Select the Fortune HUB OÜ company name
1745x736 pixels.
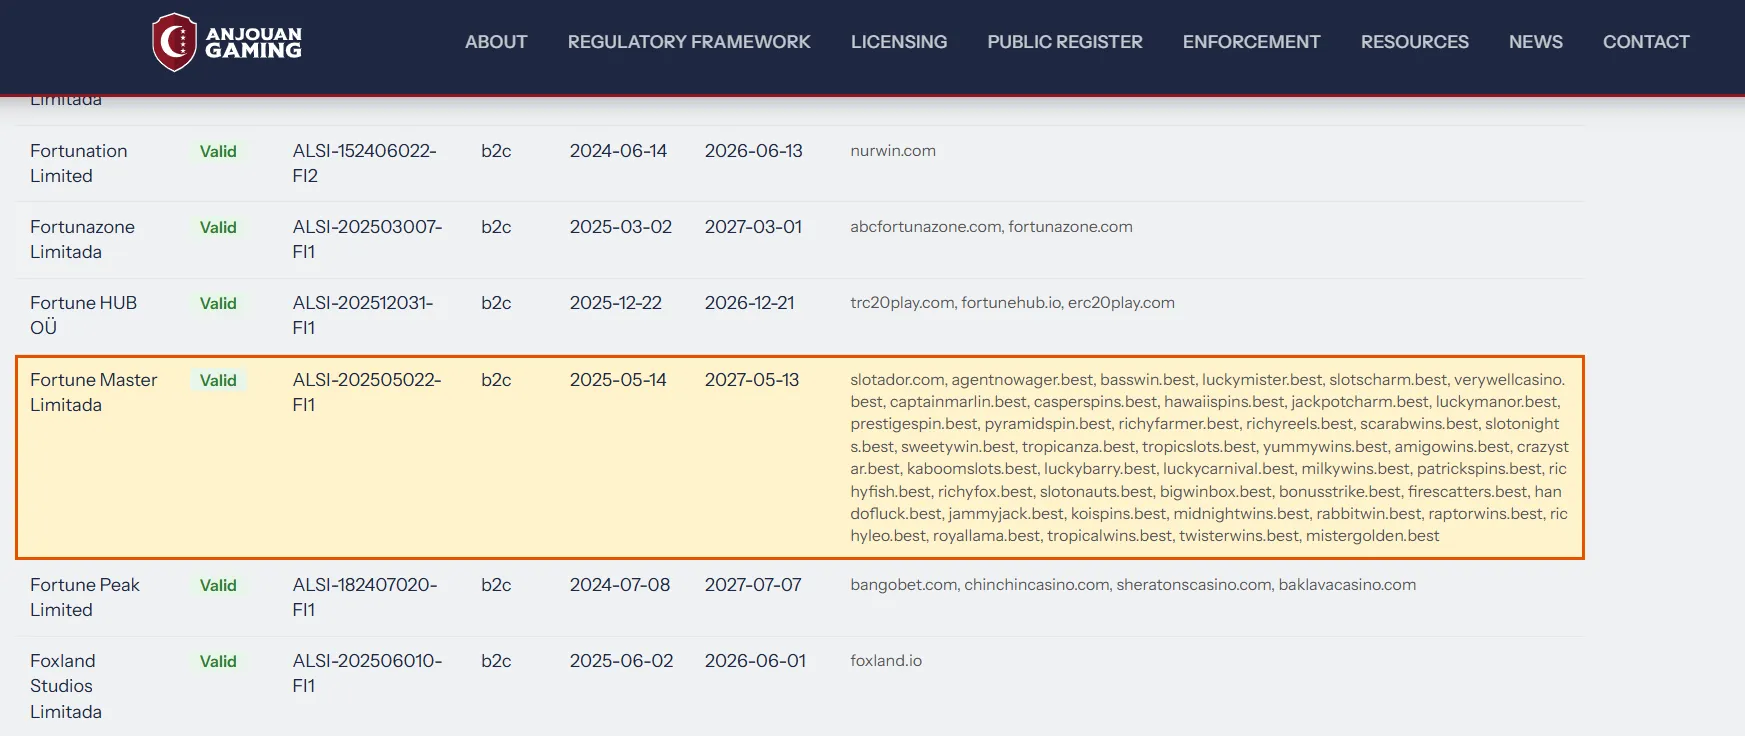[83, 315]
